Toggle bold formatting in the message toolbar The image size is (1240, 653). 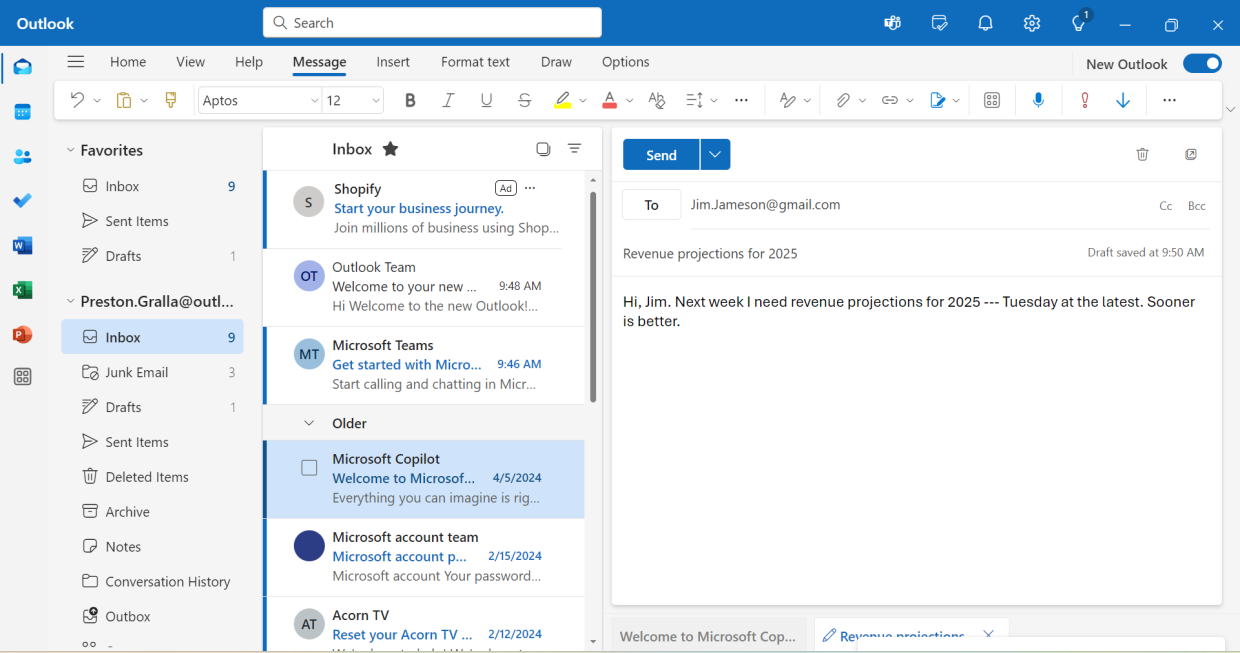[x=409, y=100]
